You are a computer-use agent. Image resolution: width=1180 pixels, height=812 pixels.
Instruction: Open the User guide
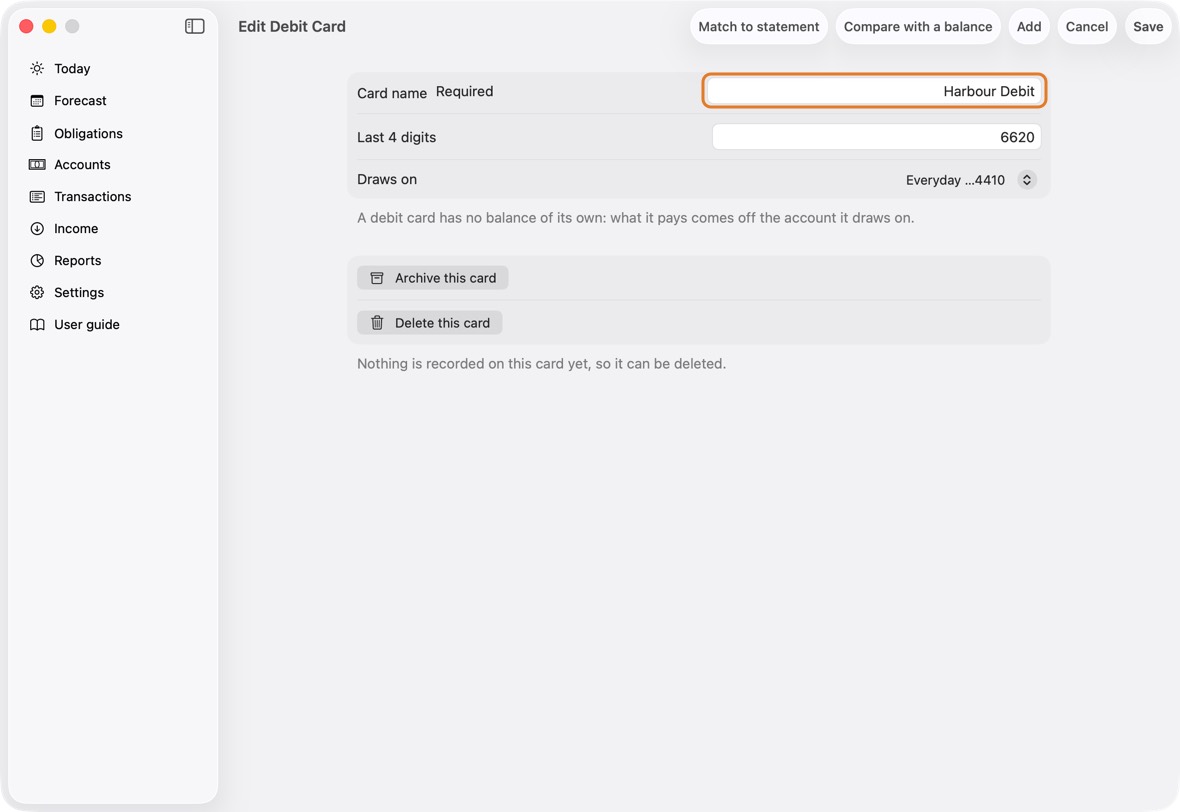pyautogui.click(x=87, y=324)
